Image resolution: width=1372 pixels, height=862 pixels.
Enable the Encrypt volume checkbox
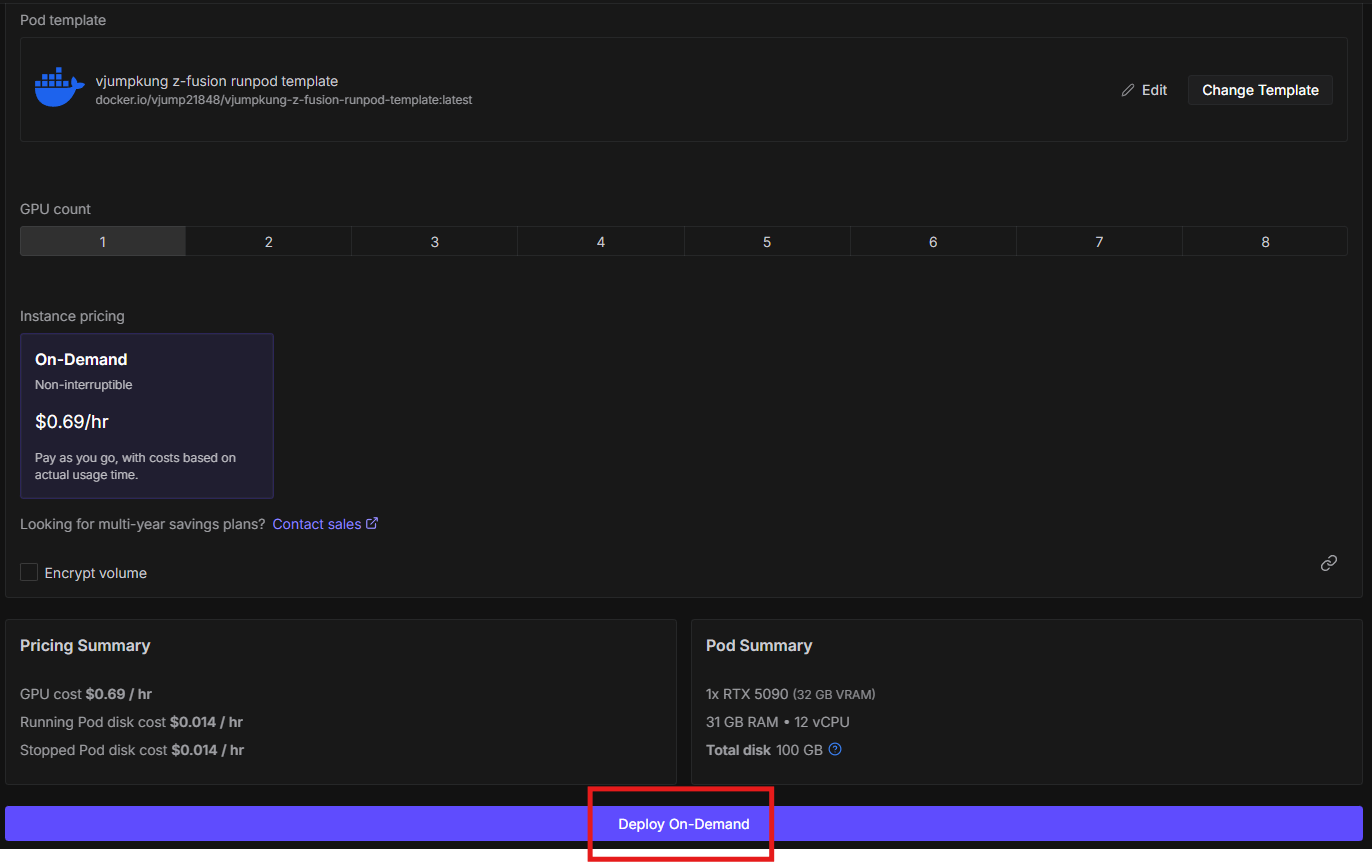click(x=29, y=572)
